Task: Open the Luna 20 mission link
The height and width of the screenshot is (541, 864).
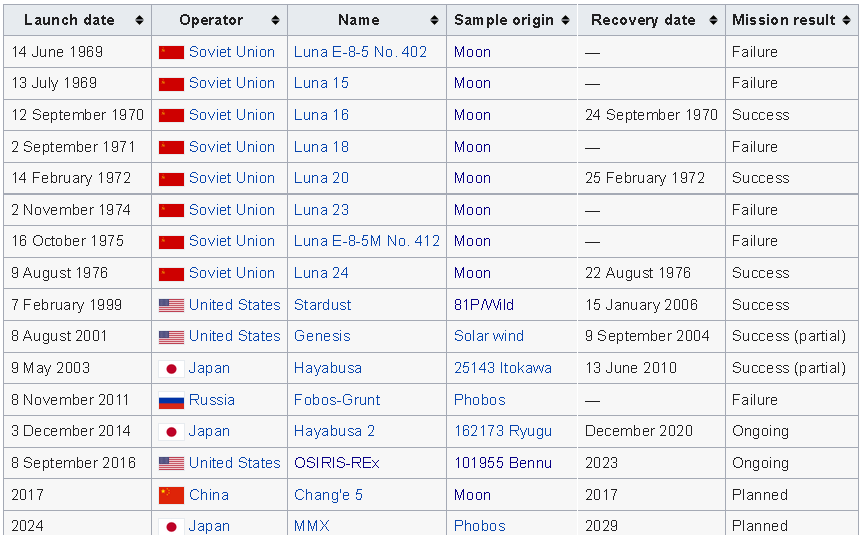Action: tap(321, 178)
